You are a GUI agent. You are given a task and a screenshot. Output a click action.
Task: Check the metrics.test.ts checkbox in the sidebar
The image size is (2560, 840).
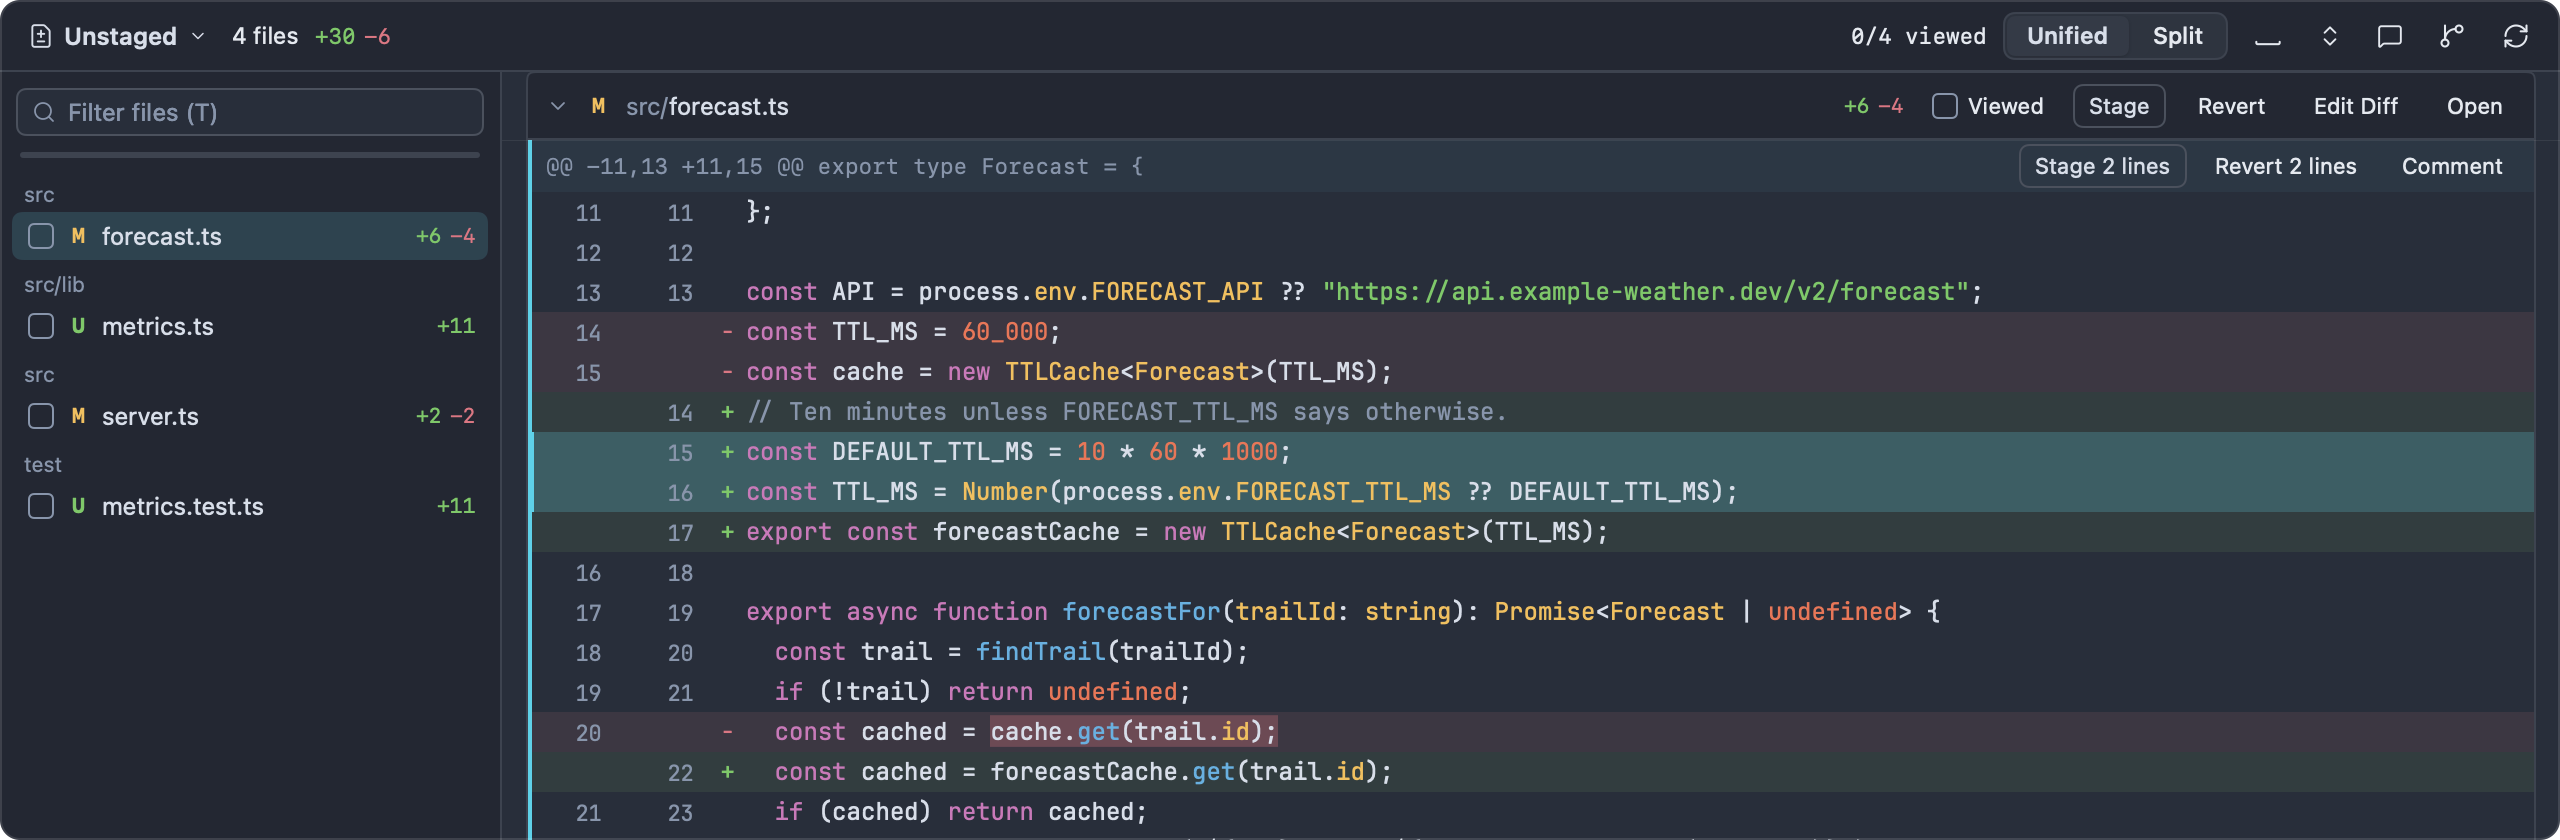41,506
